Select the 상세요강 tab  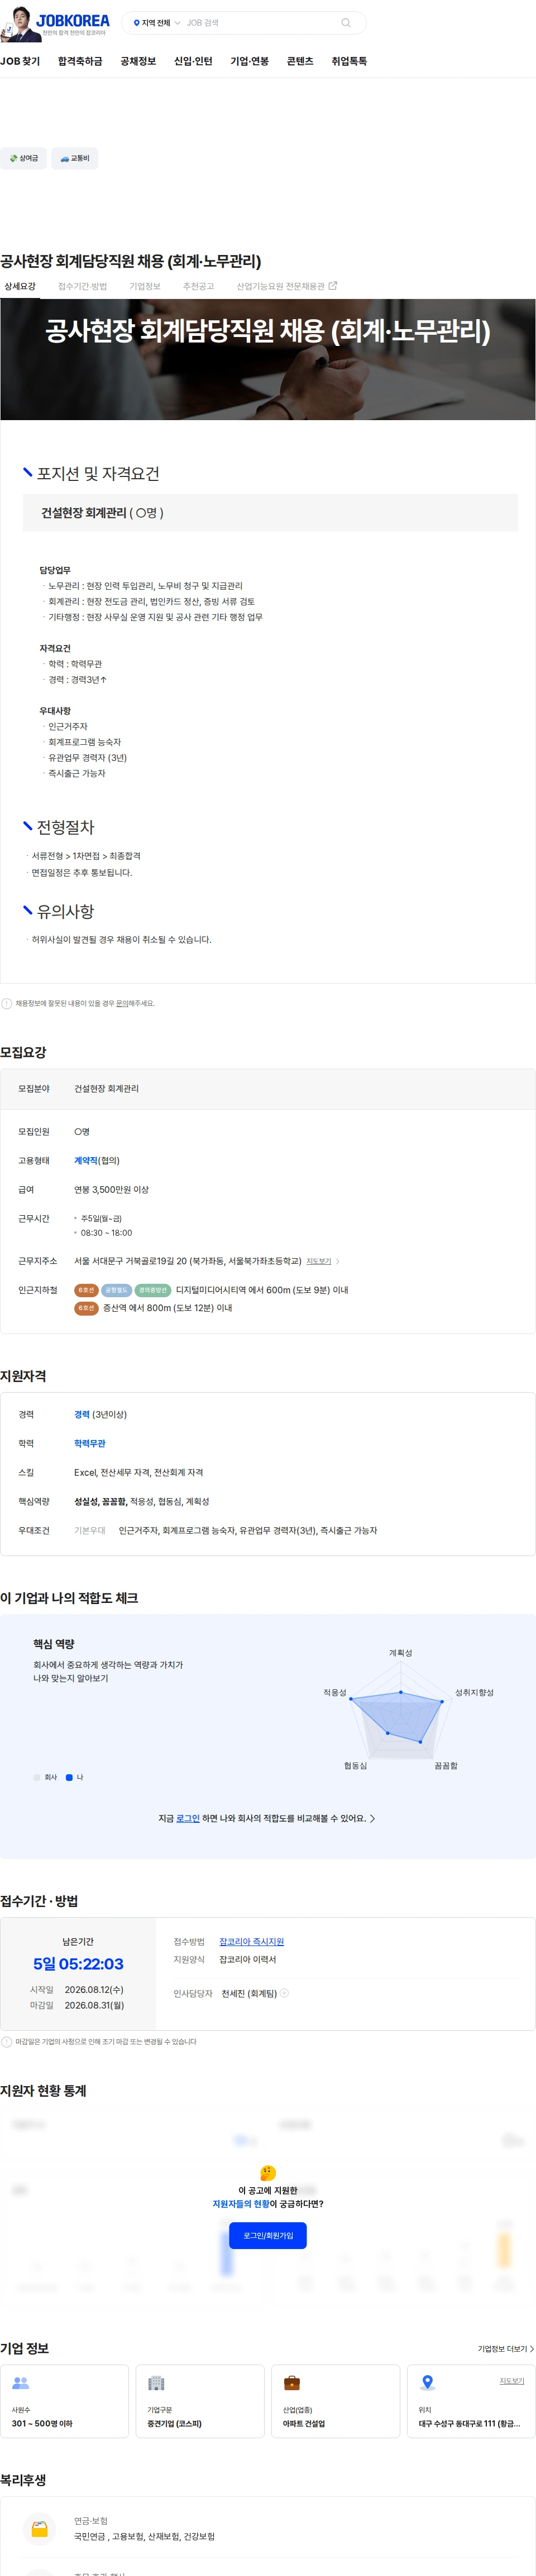(x=20, y=286)
